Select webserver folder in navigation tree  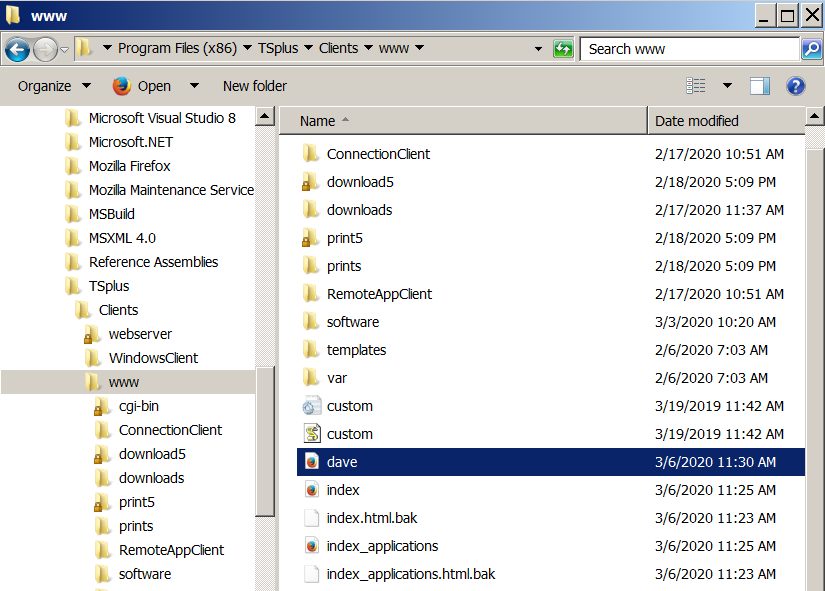140,334
